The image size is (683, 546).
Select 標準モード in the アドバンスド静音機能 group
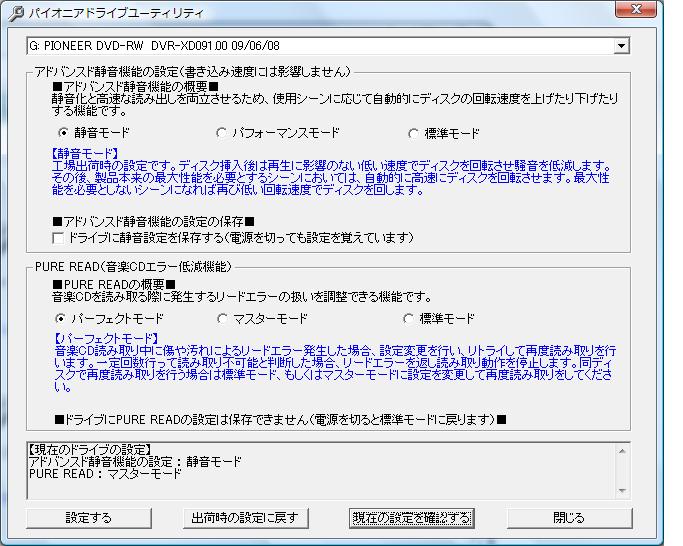(414, 132)
